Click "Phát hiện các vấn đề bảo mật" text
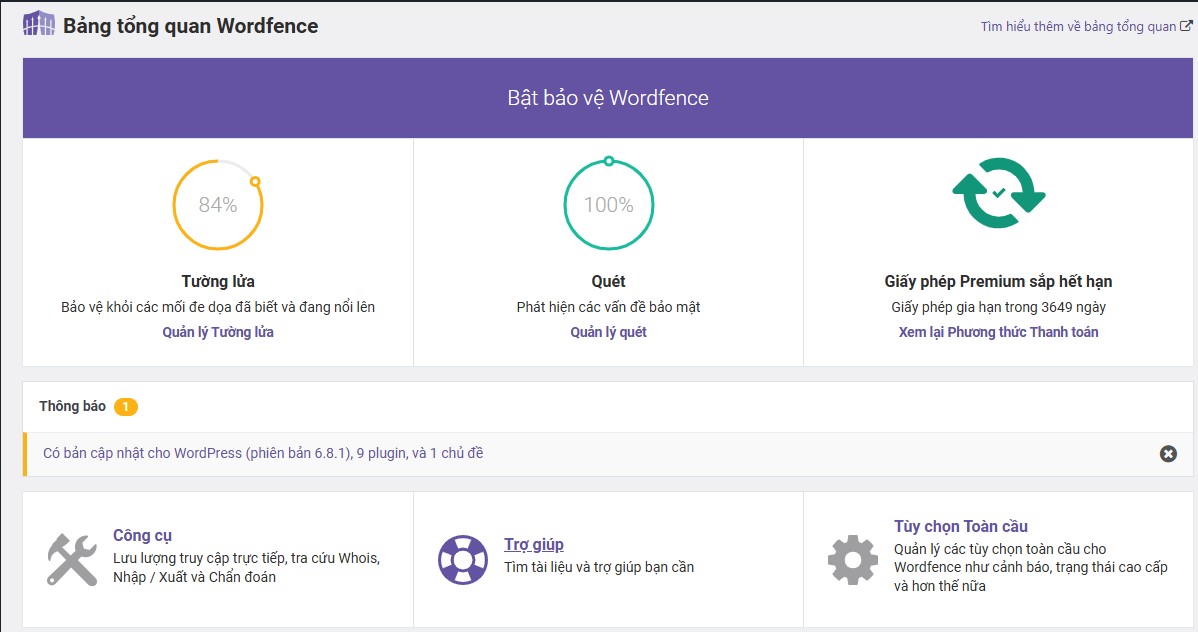This screenshot has width=1198, height=632. (x=608, y=306)
